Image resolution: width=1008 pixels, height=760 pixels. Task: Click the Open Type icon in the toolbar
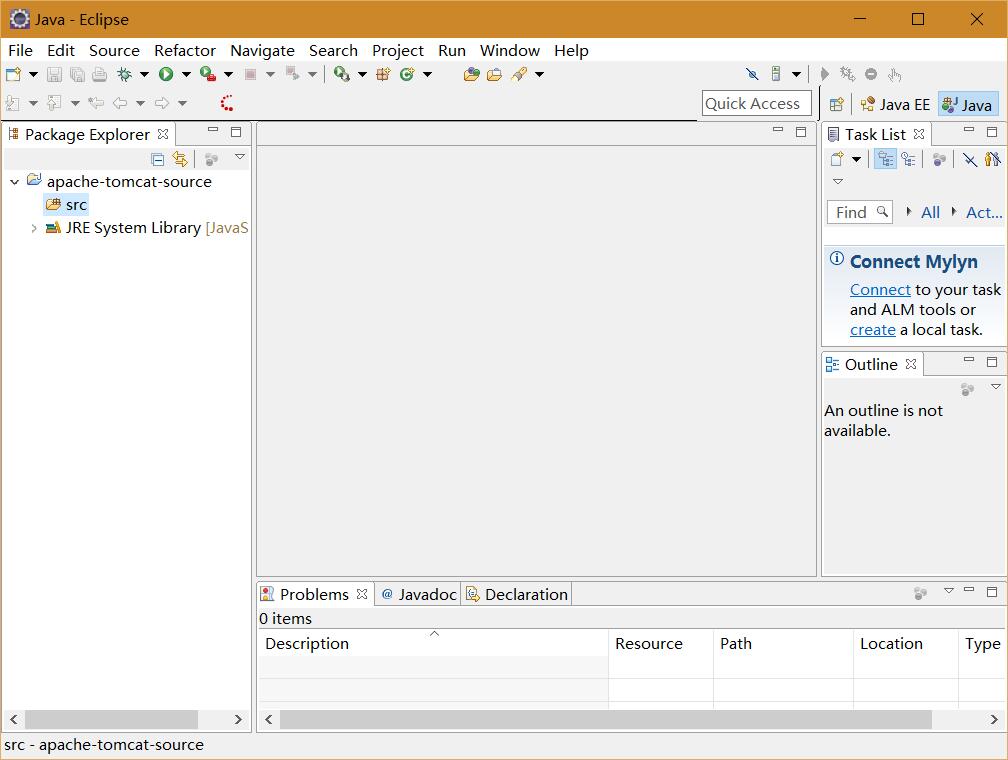(471, 74)
